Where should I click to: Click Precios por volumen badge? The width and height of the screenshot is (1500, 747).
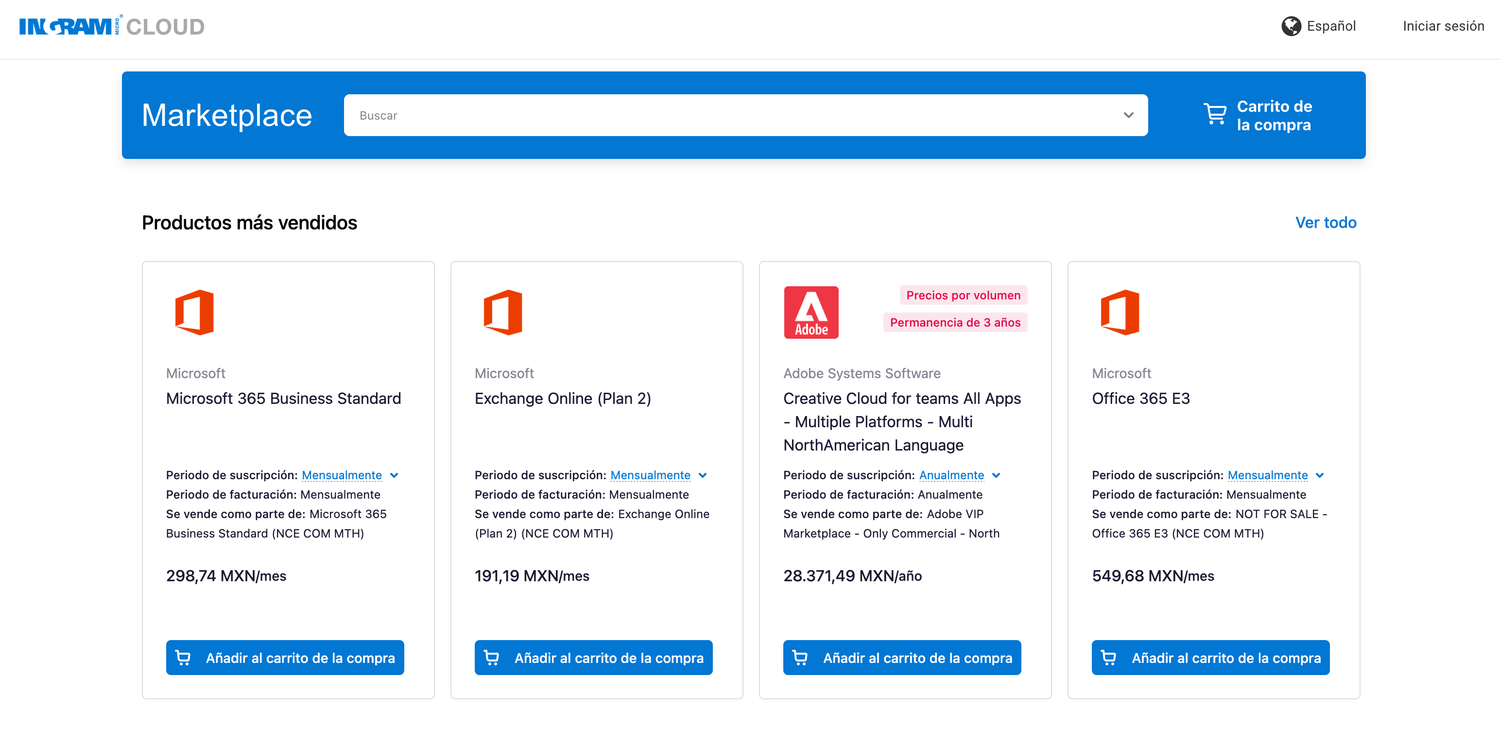point(963,295)
